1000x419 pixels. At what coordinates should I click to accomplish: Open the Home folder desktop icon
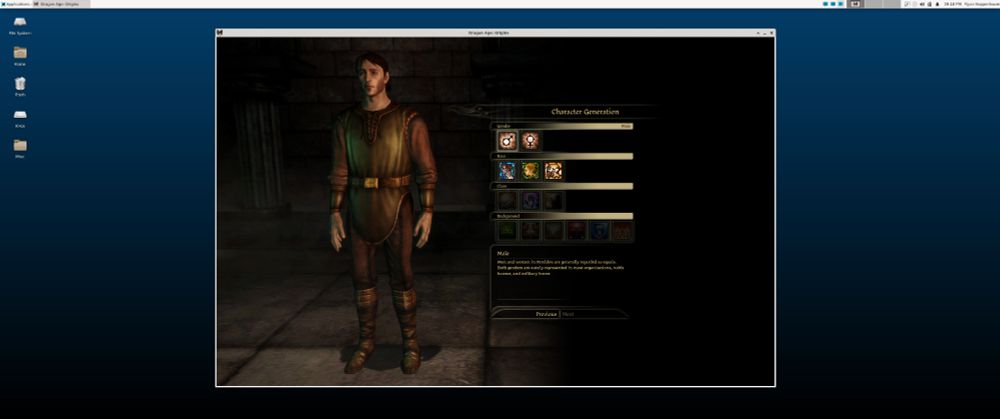20,56
